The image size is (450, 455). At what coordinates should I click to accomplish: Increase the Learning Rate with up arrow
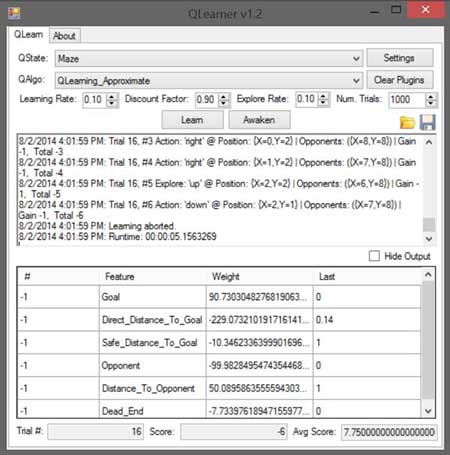(x=112, y=96)
